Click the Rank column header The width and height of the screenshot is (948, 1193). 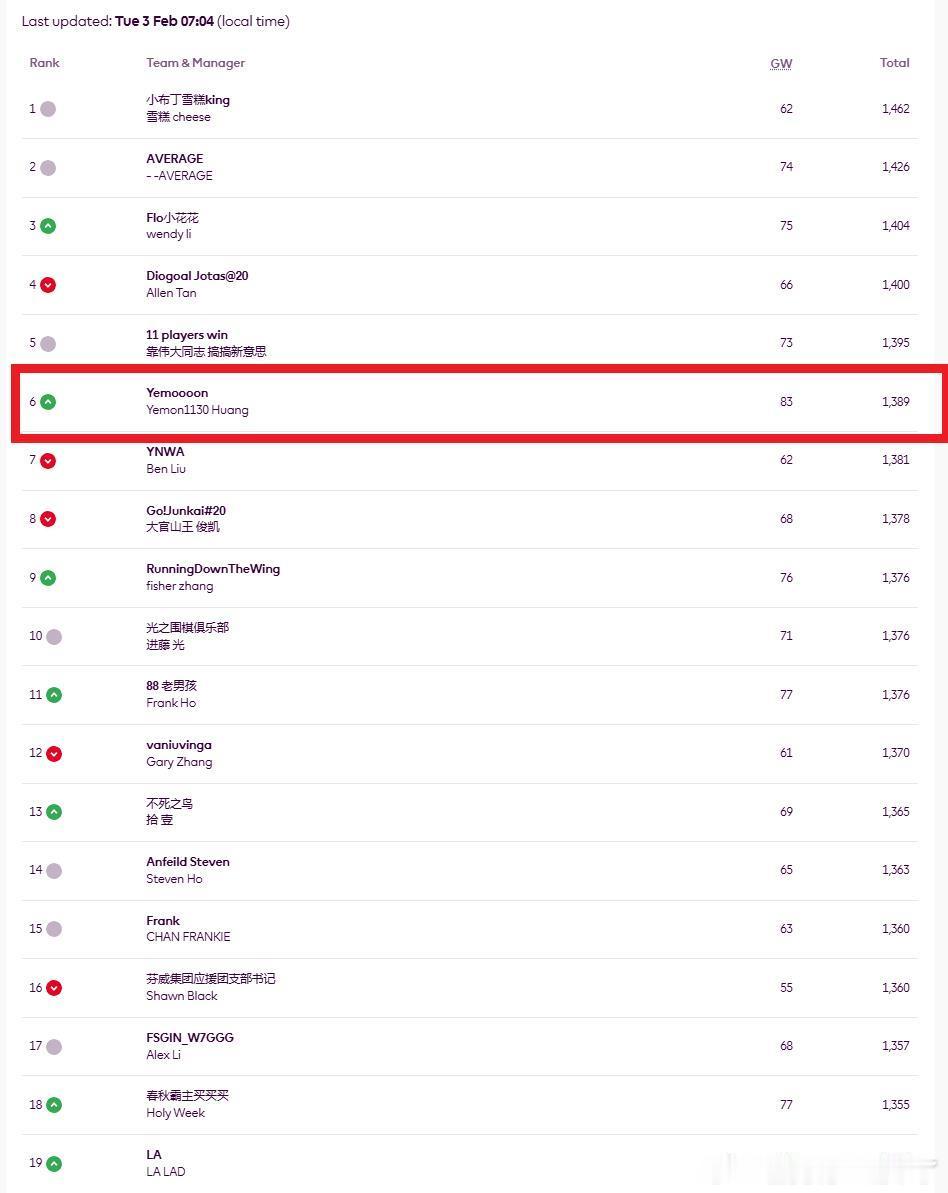44,62
